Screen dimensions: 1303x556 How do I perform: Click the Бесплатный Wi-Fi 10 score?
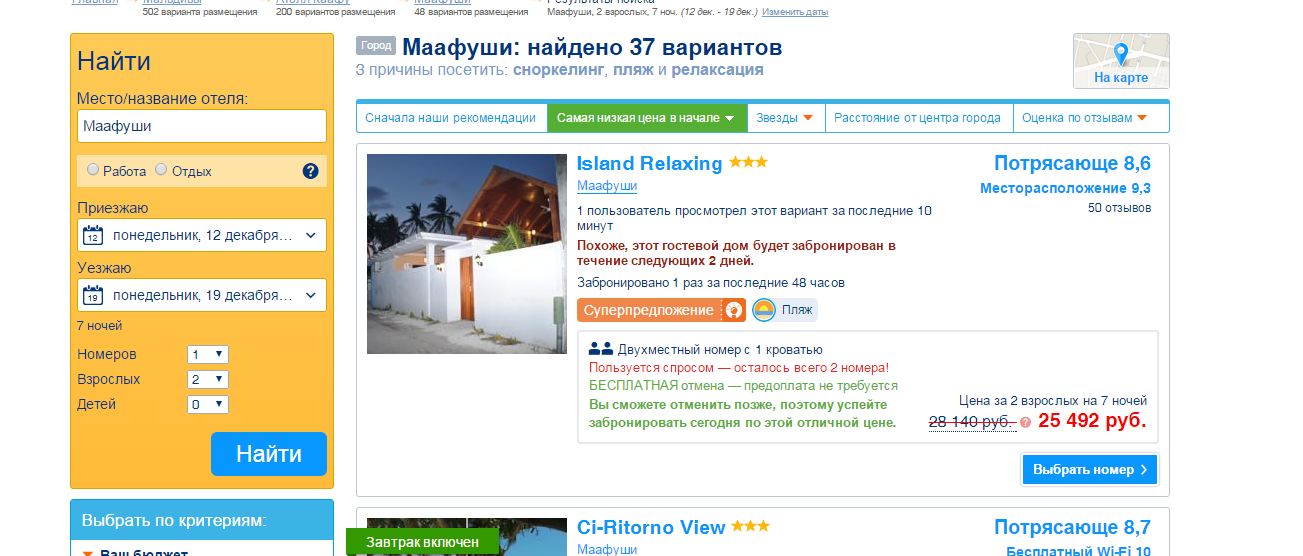pyautogui.click(x=1079, y=551)
